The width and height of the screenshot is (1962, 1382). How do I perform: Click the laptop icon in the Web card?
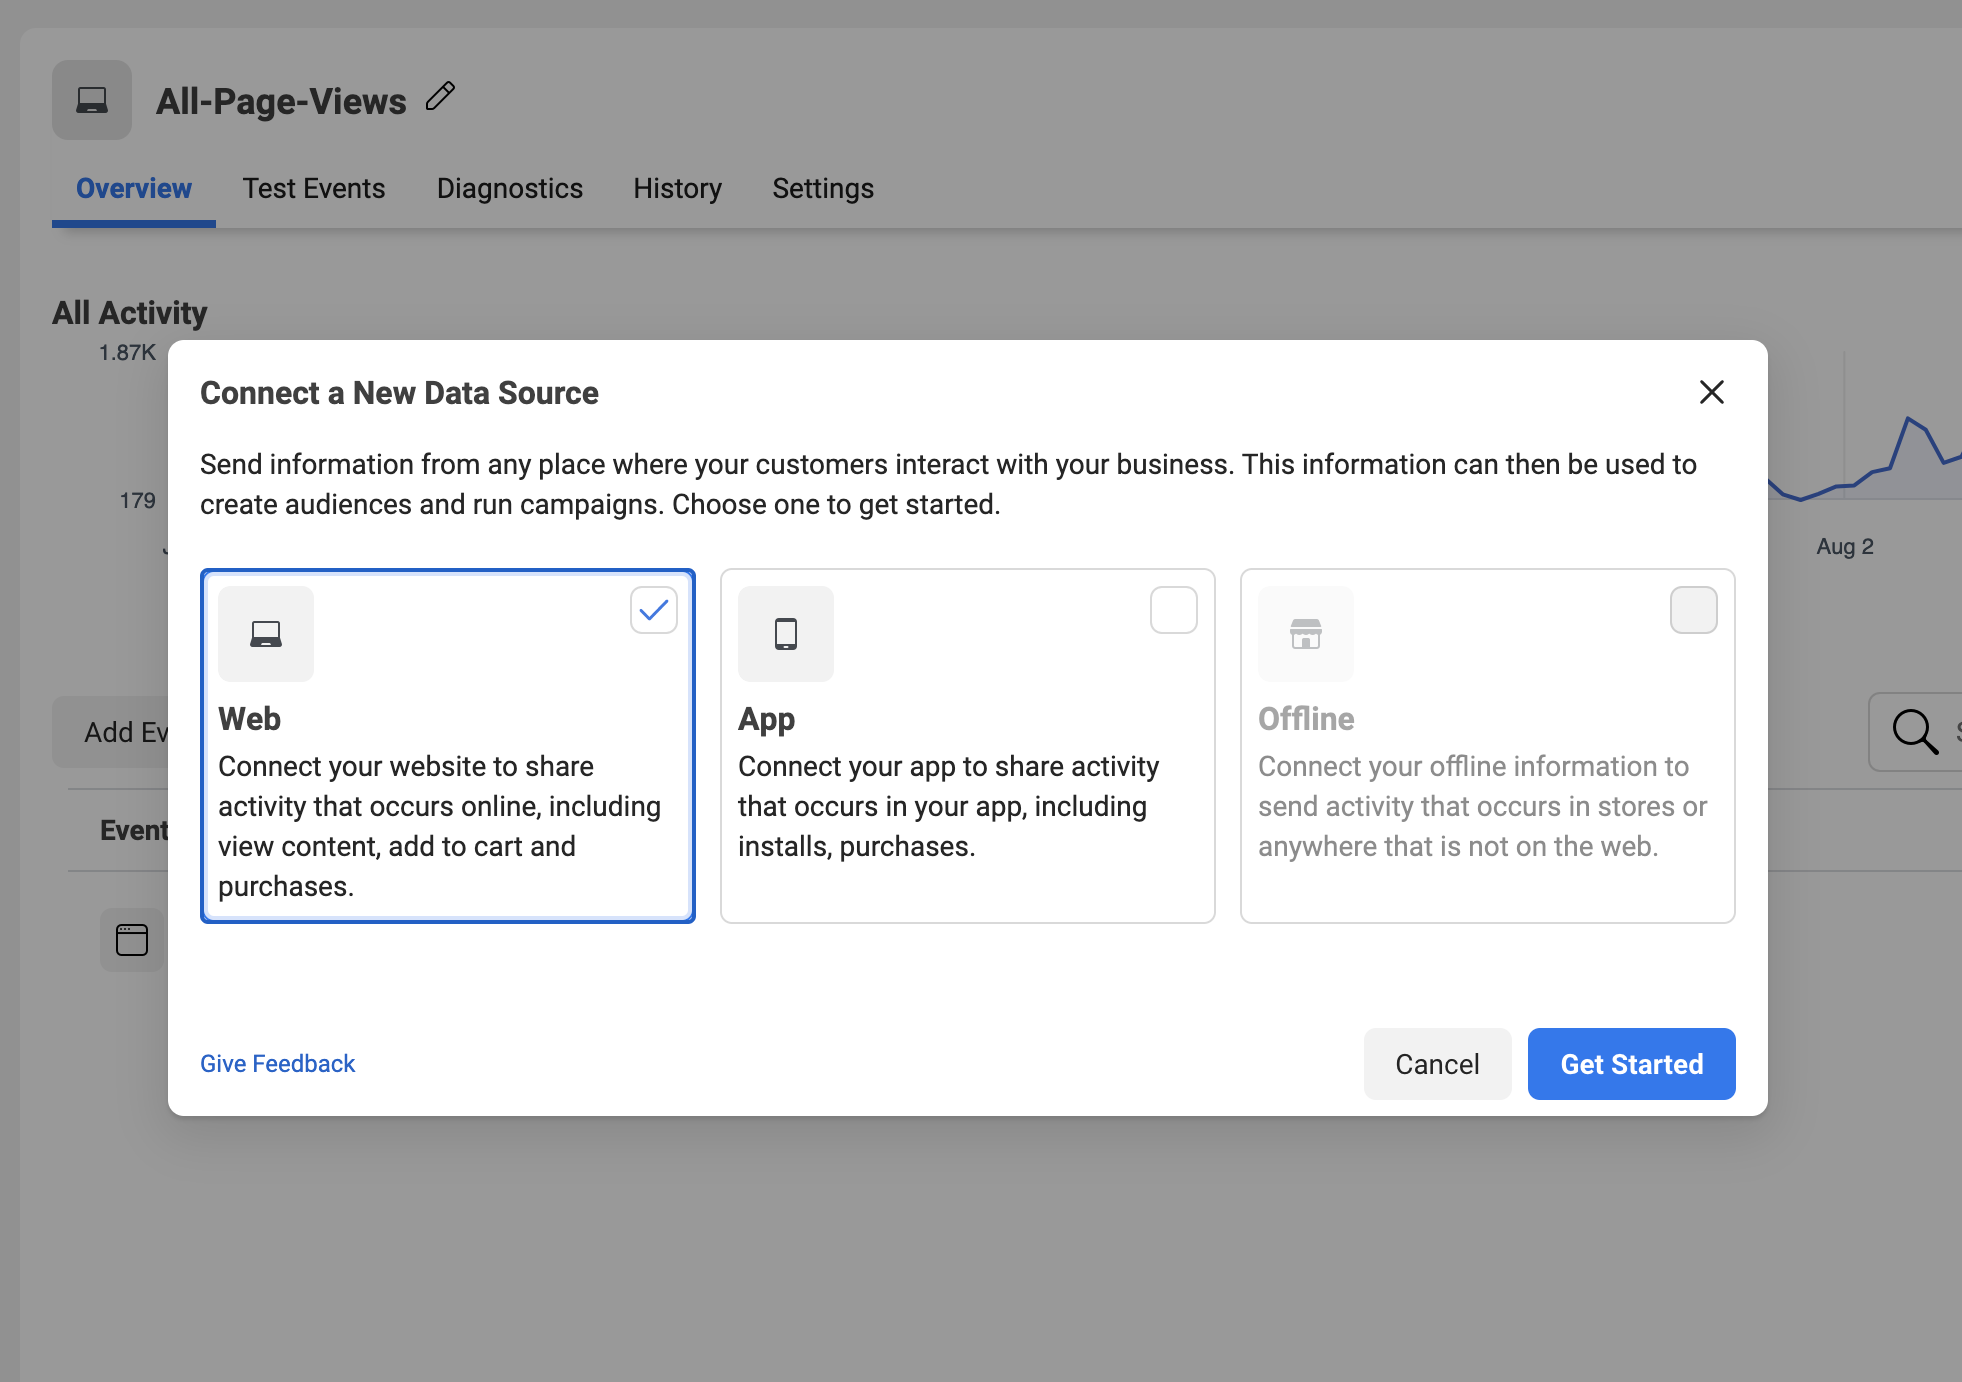[266, 634]
